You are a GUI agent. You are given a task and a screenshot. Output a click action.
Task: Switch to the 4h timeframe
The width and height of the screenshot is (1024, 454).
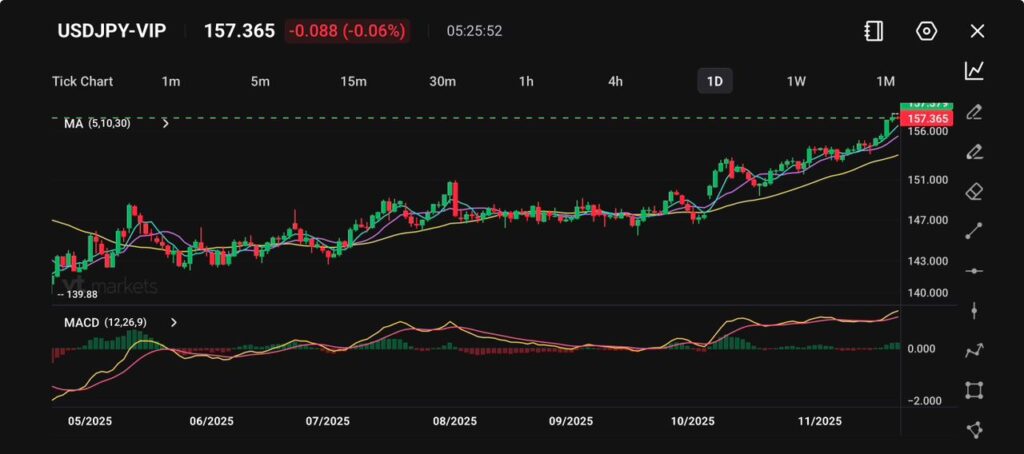tap(616, 81)
